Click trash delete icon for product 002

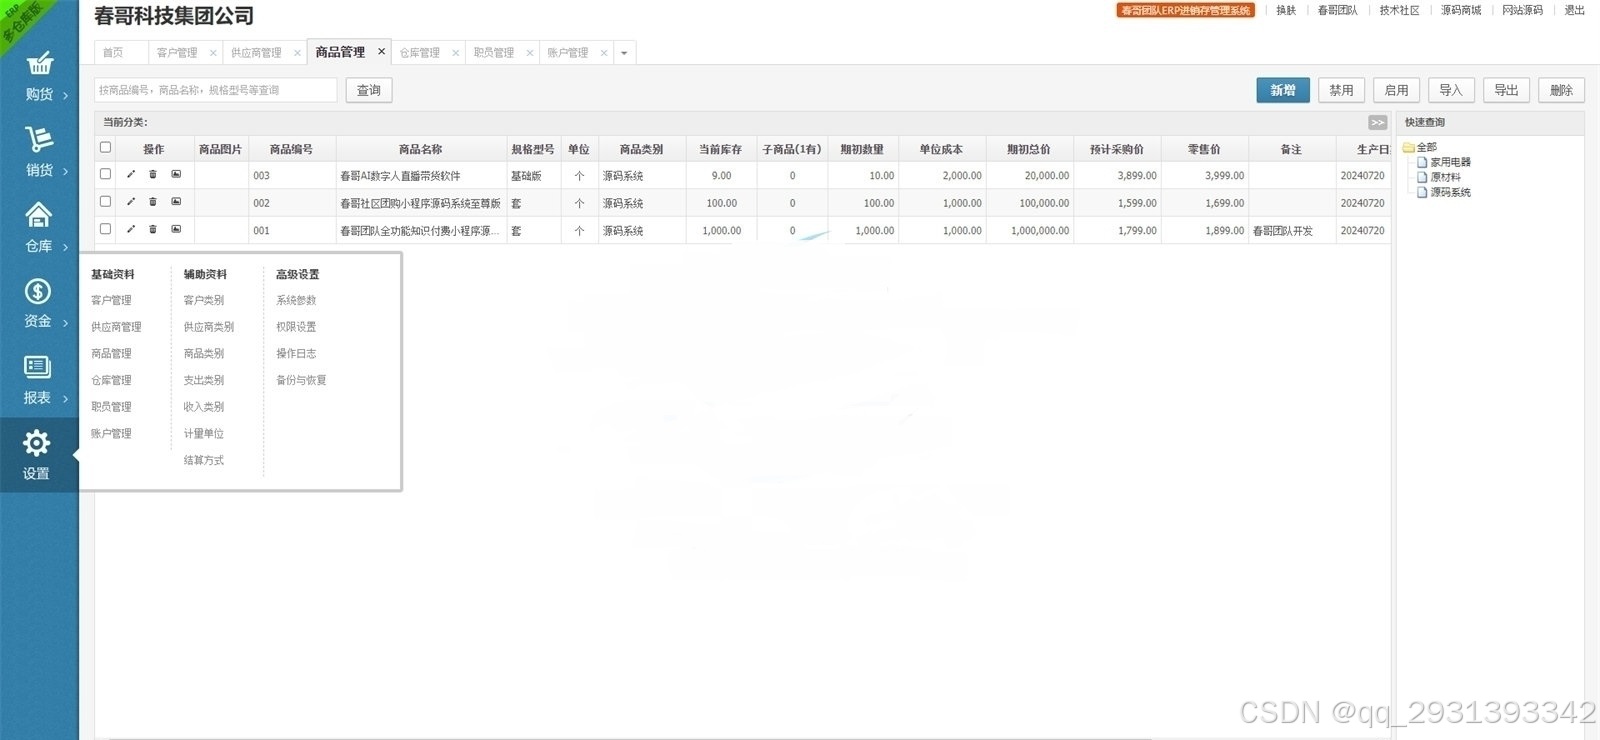(153, 202)
